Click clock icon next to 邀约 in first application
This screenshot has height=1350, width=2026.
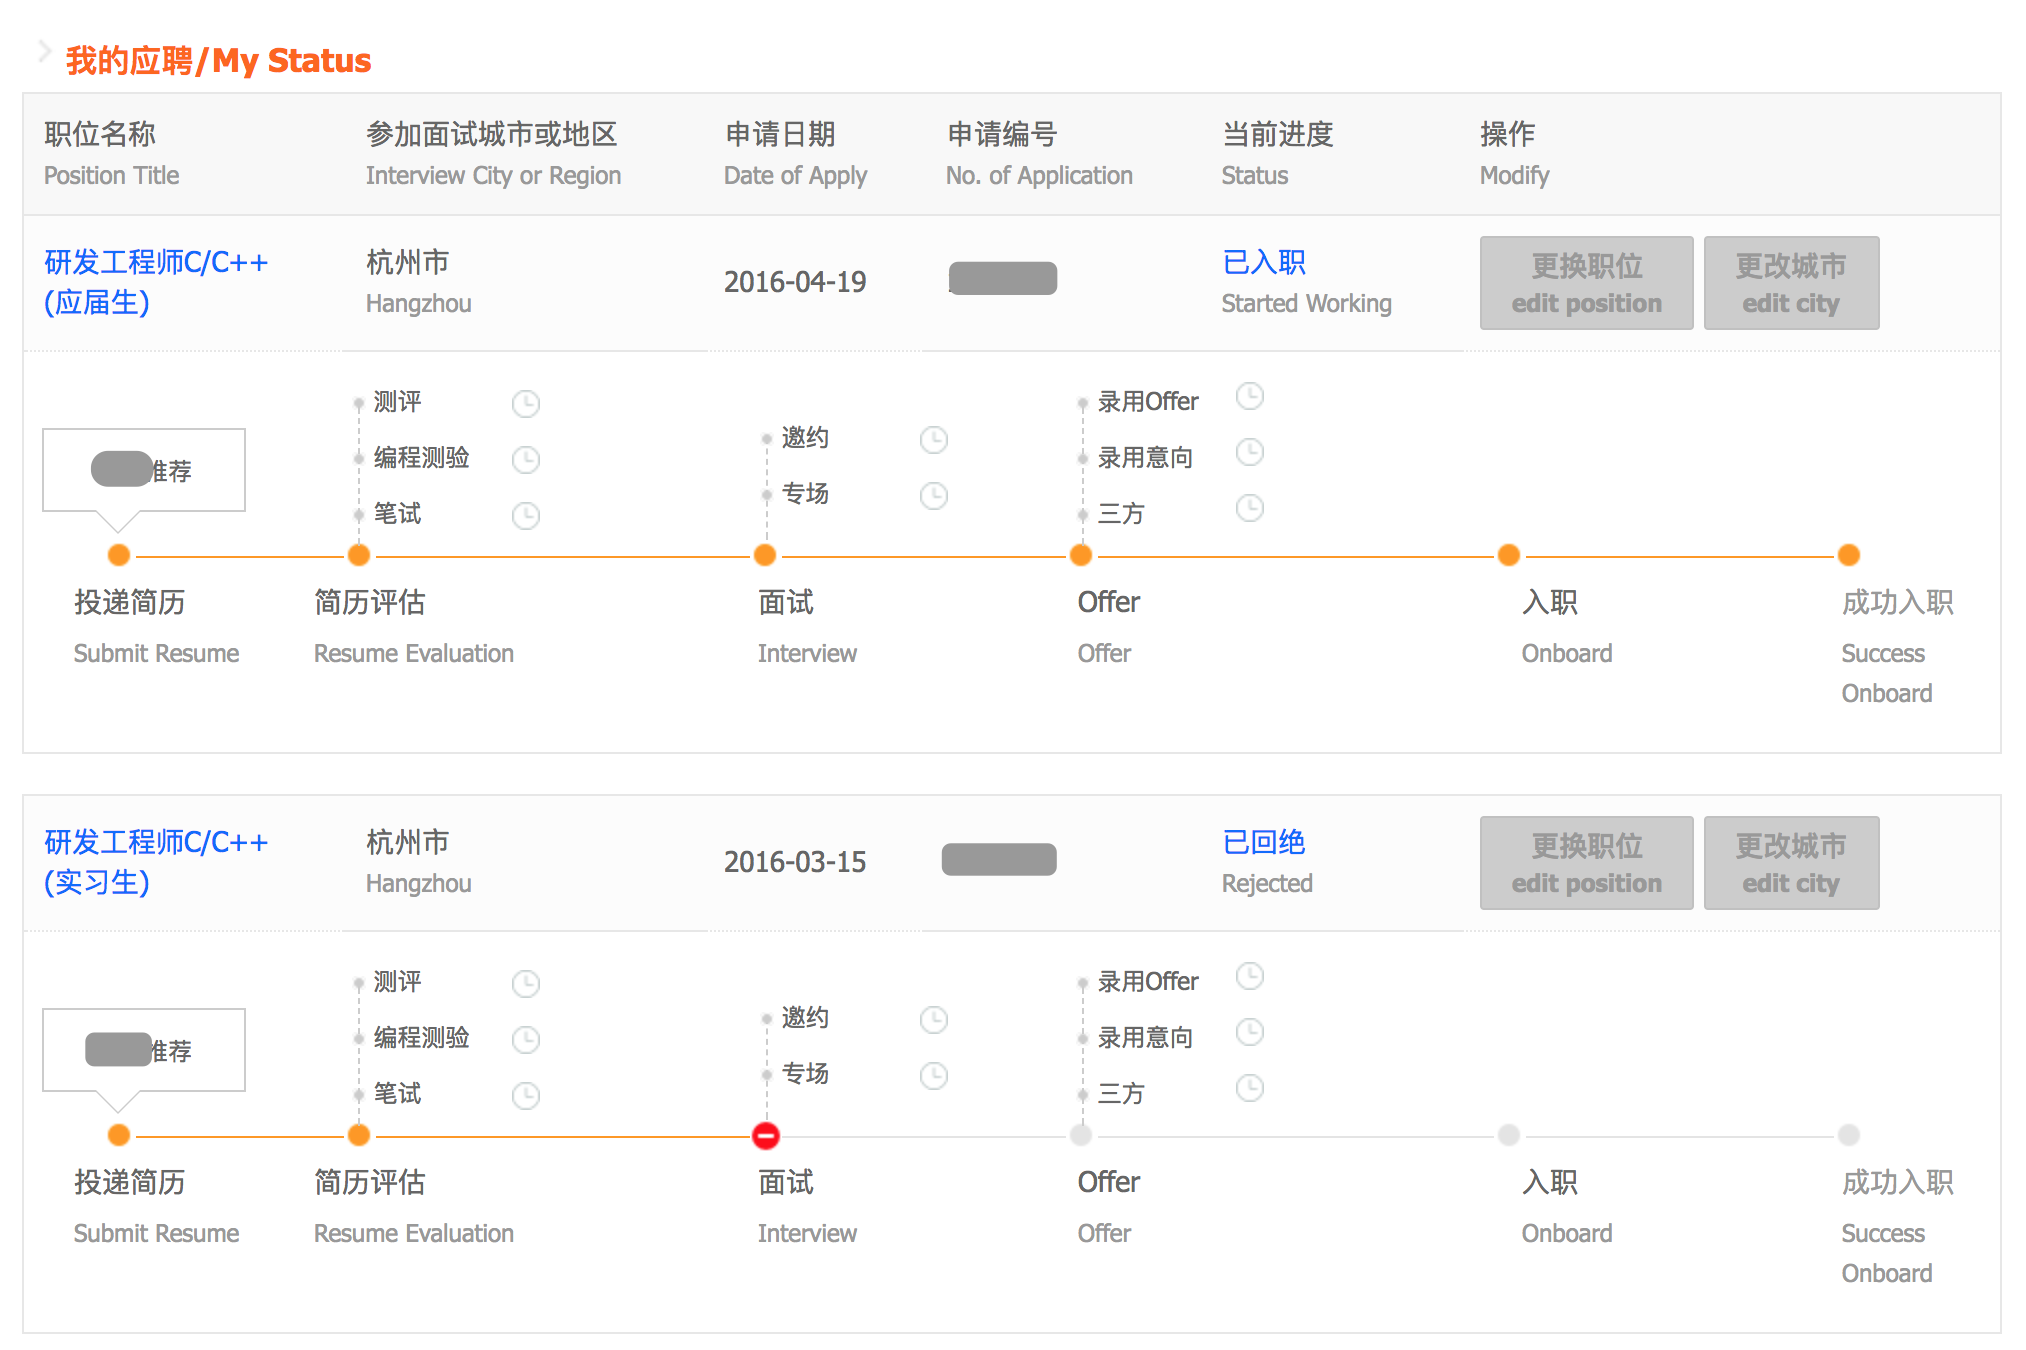point(934,440)
